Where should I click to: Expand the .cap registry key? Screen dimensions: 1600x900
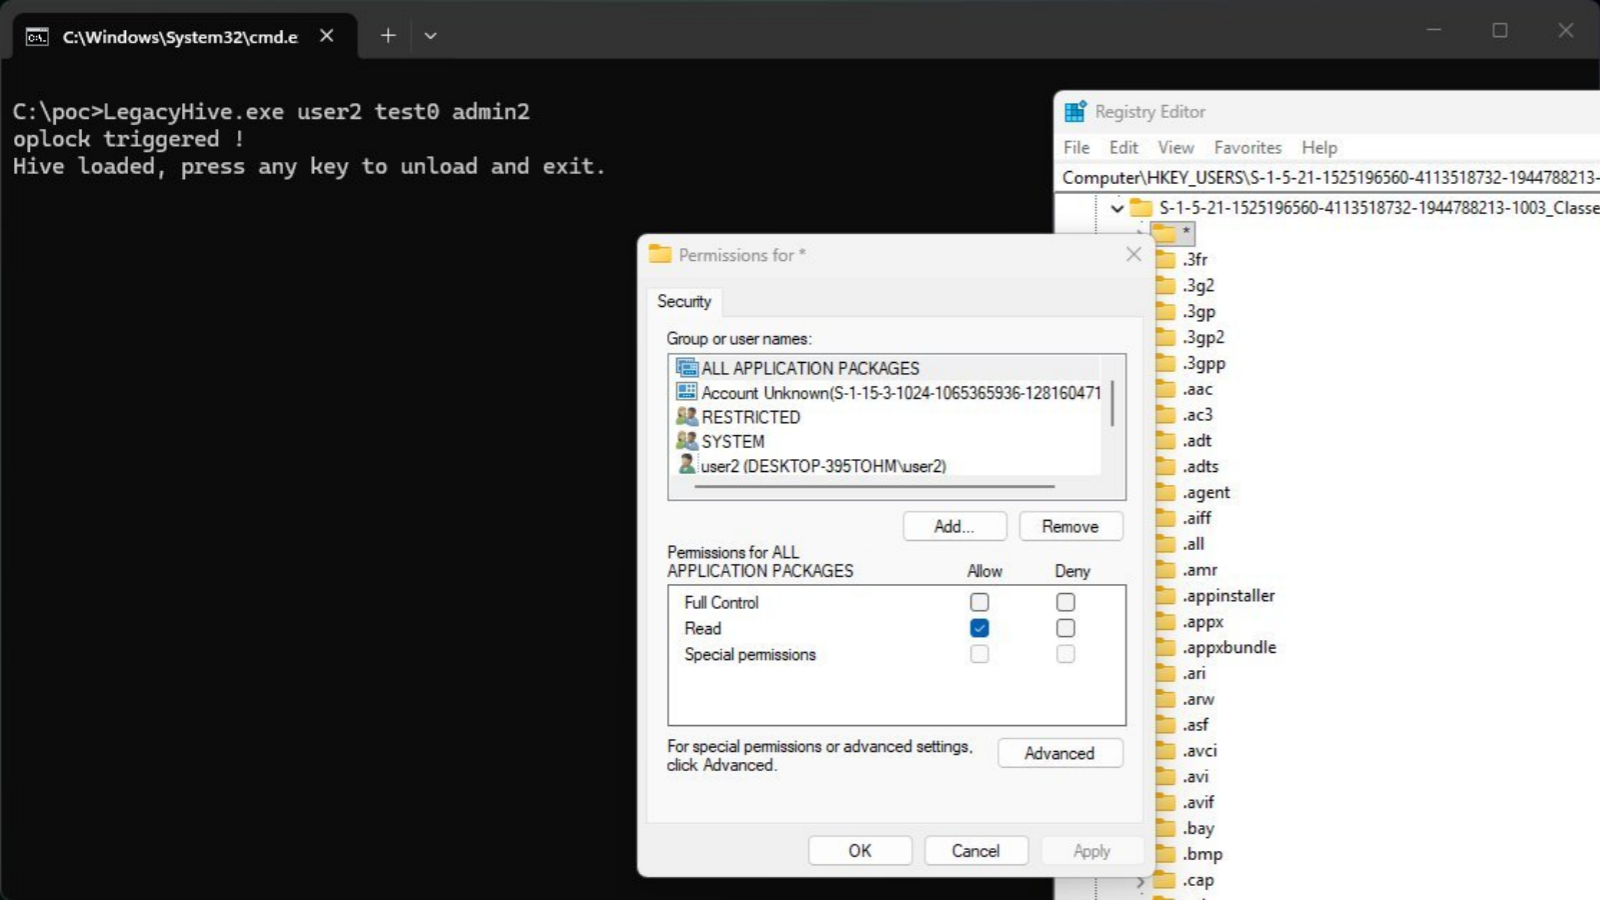pos(1140,881)
